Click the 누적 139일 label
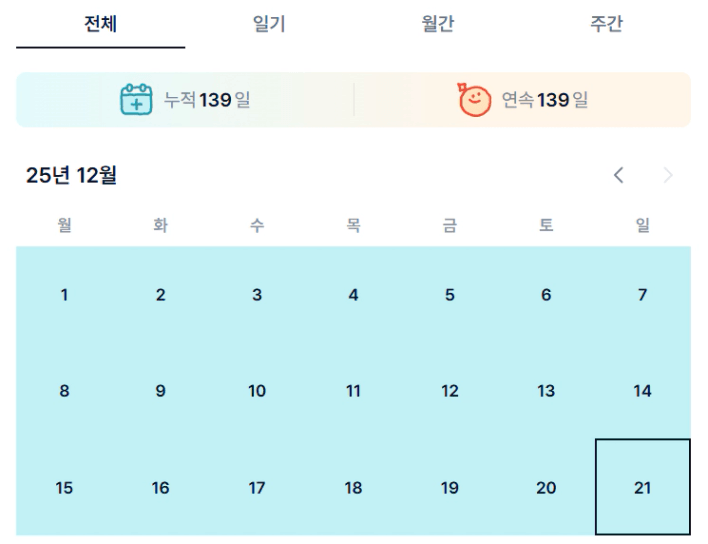Screen dimensions: 708x544 pos(207,100)
